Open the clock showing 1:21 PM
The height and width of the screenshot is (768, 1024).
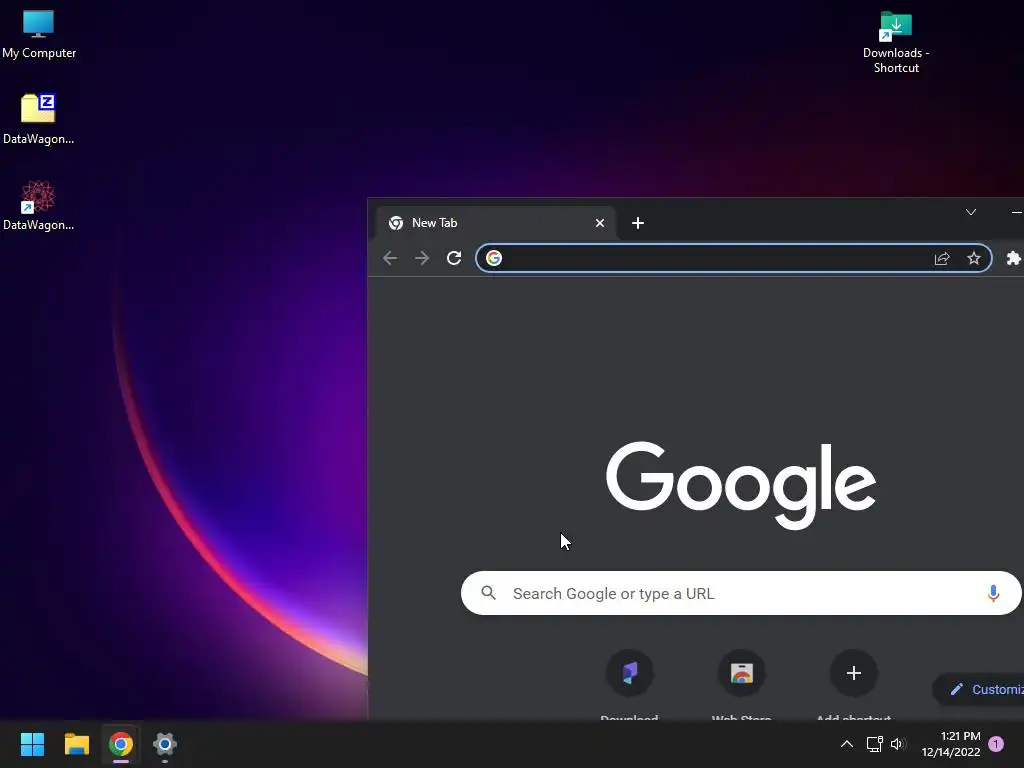point(951,744)
